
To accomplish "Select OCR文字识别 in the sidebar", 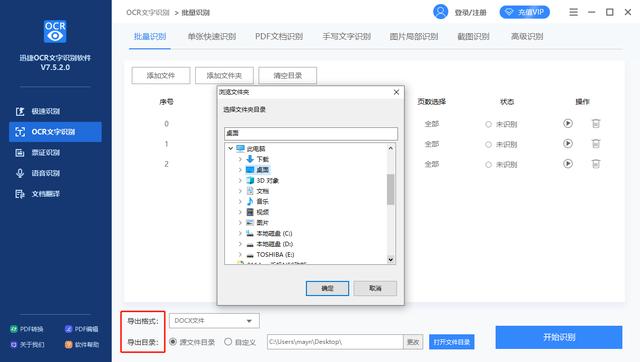I will (x=55, y=132).
